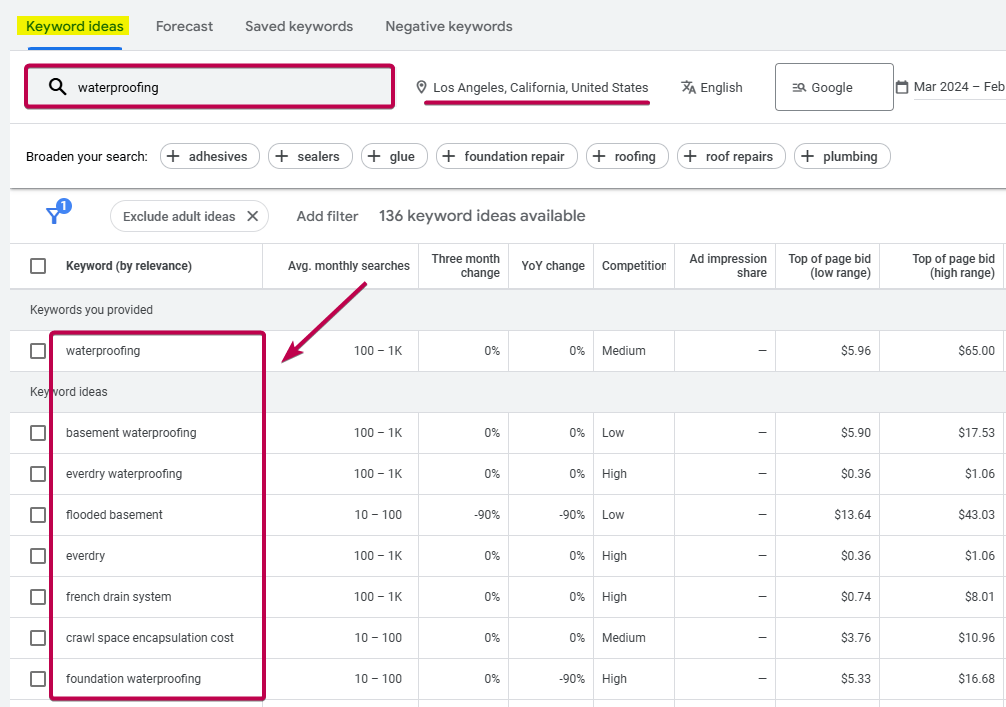Click plus icon on plumbing chip
The height and width of the screenshot is (707, 1006).
[x=808, y=156]
